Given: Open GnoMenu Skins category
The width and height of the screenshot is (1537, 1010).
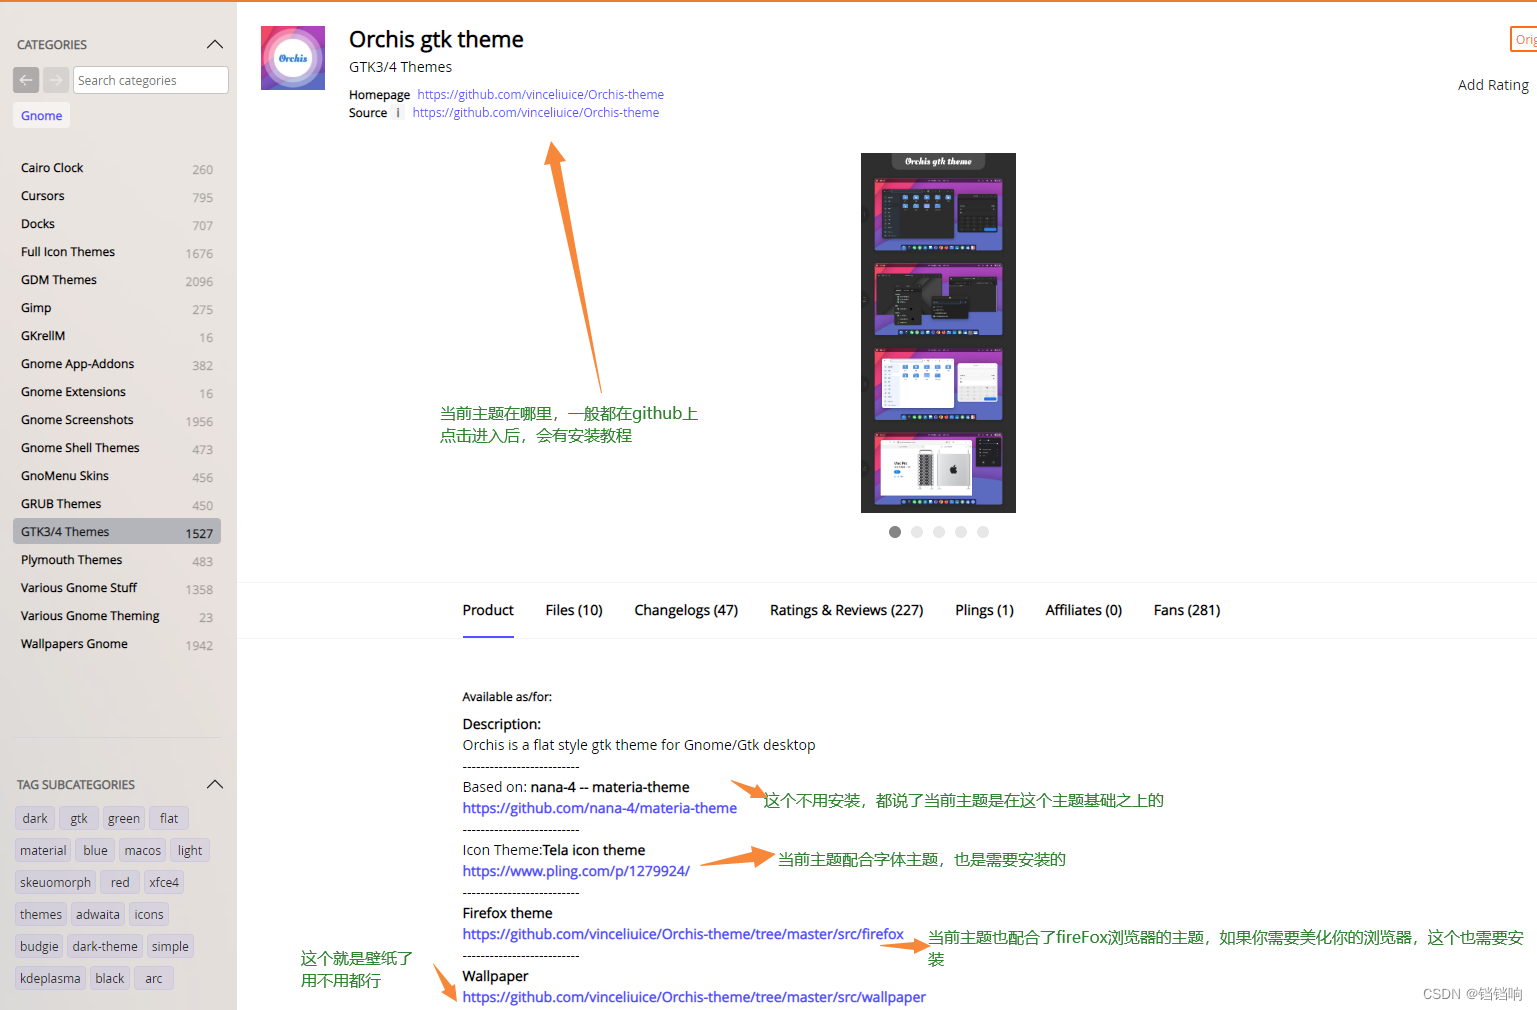Looking at the screenshot, I should [x=117, y=476].
